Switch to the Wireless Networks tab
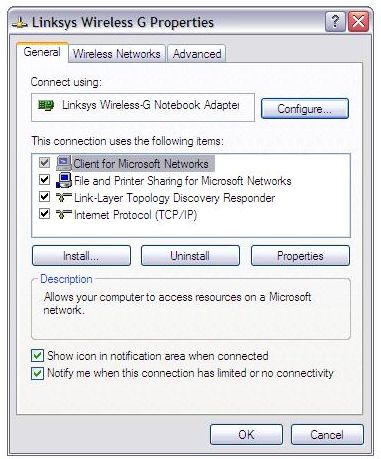Image resolution: width=381 pixels, height=459 pixels. (x=117, y=54)
